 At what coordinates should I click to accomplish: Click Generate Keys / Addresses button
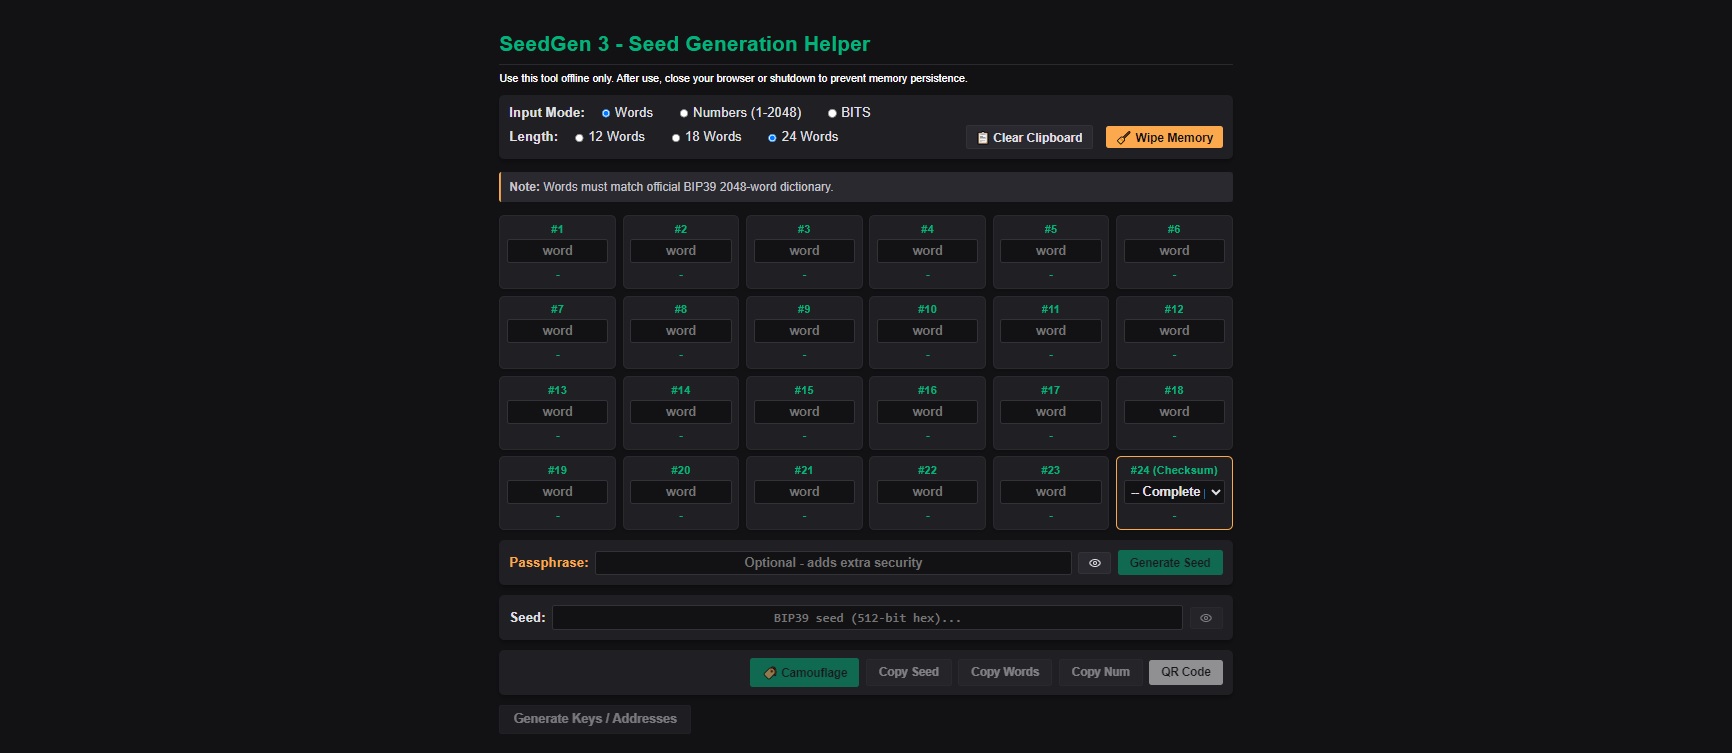click(x=595, y=719)
